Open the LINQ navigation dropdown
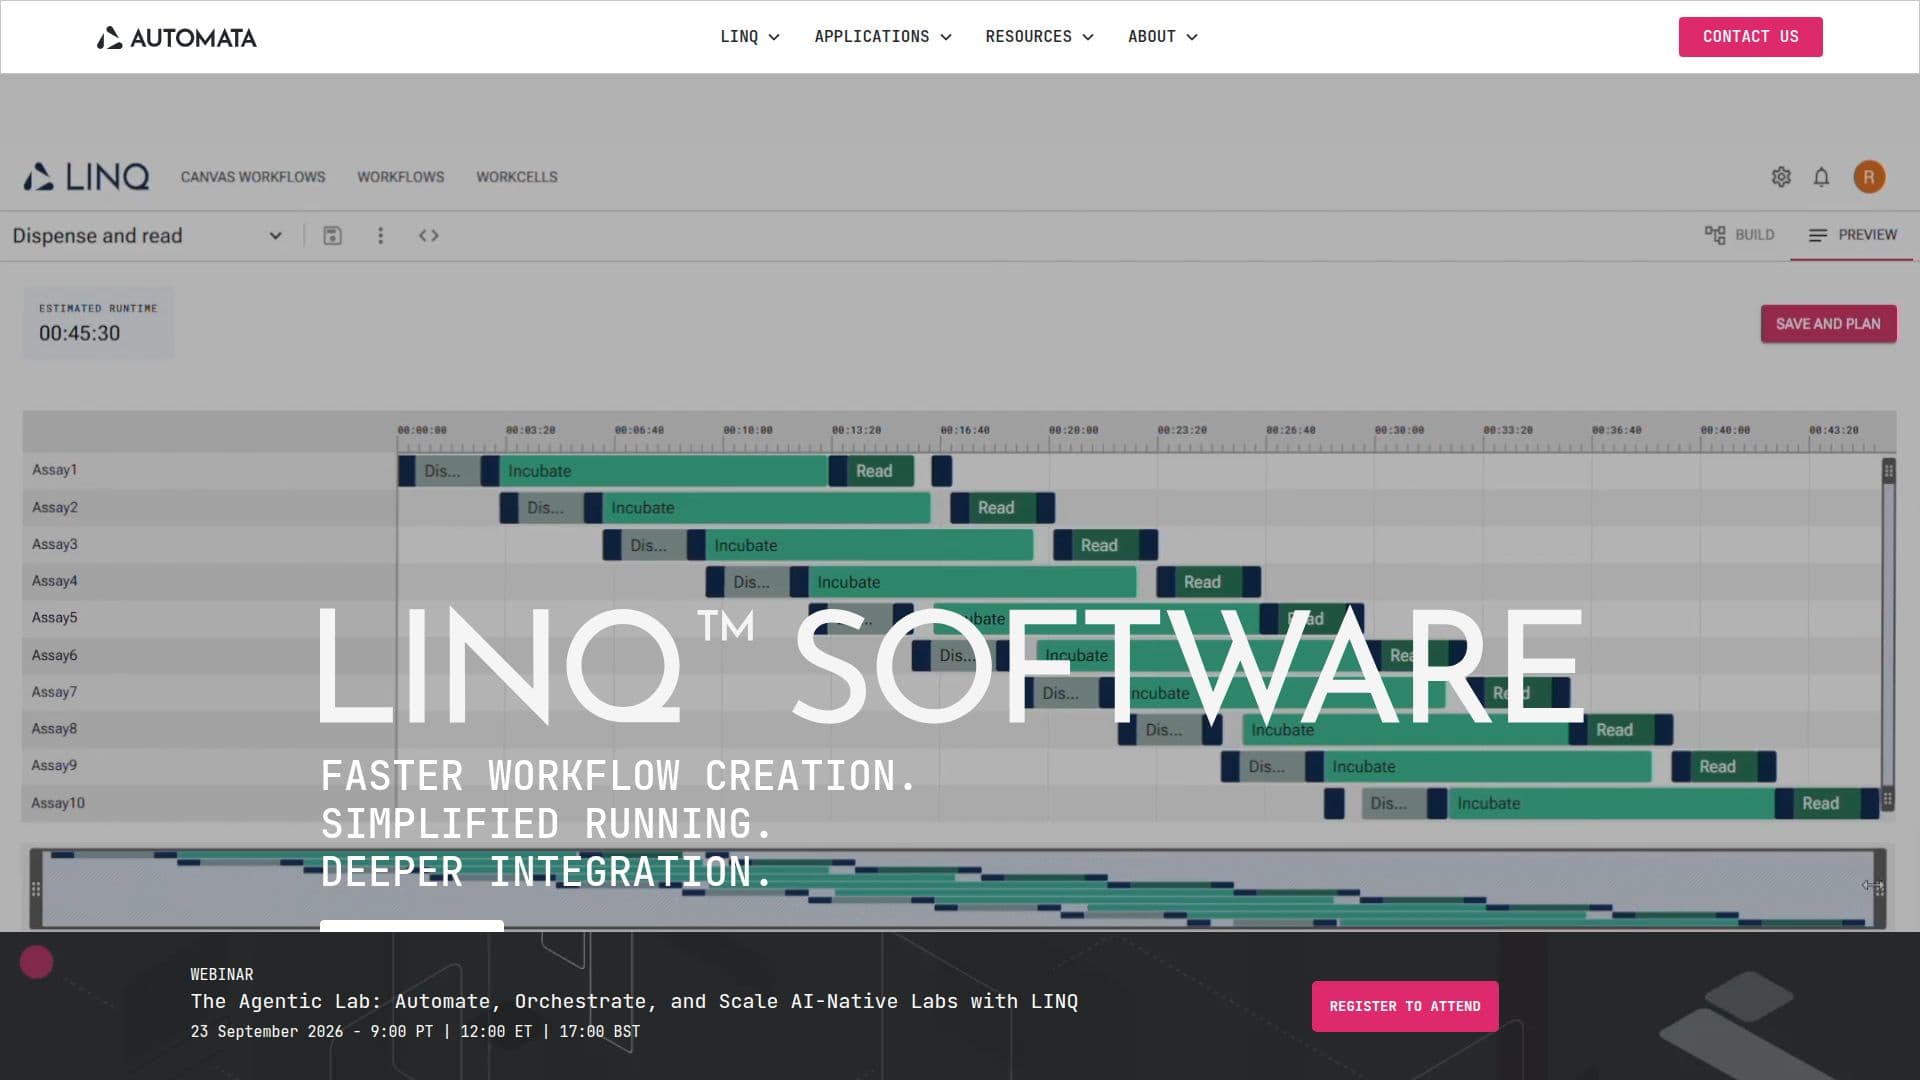The height and width of the screenshot is (1080, 1920). pos(749,36)
